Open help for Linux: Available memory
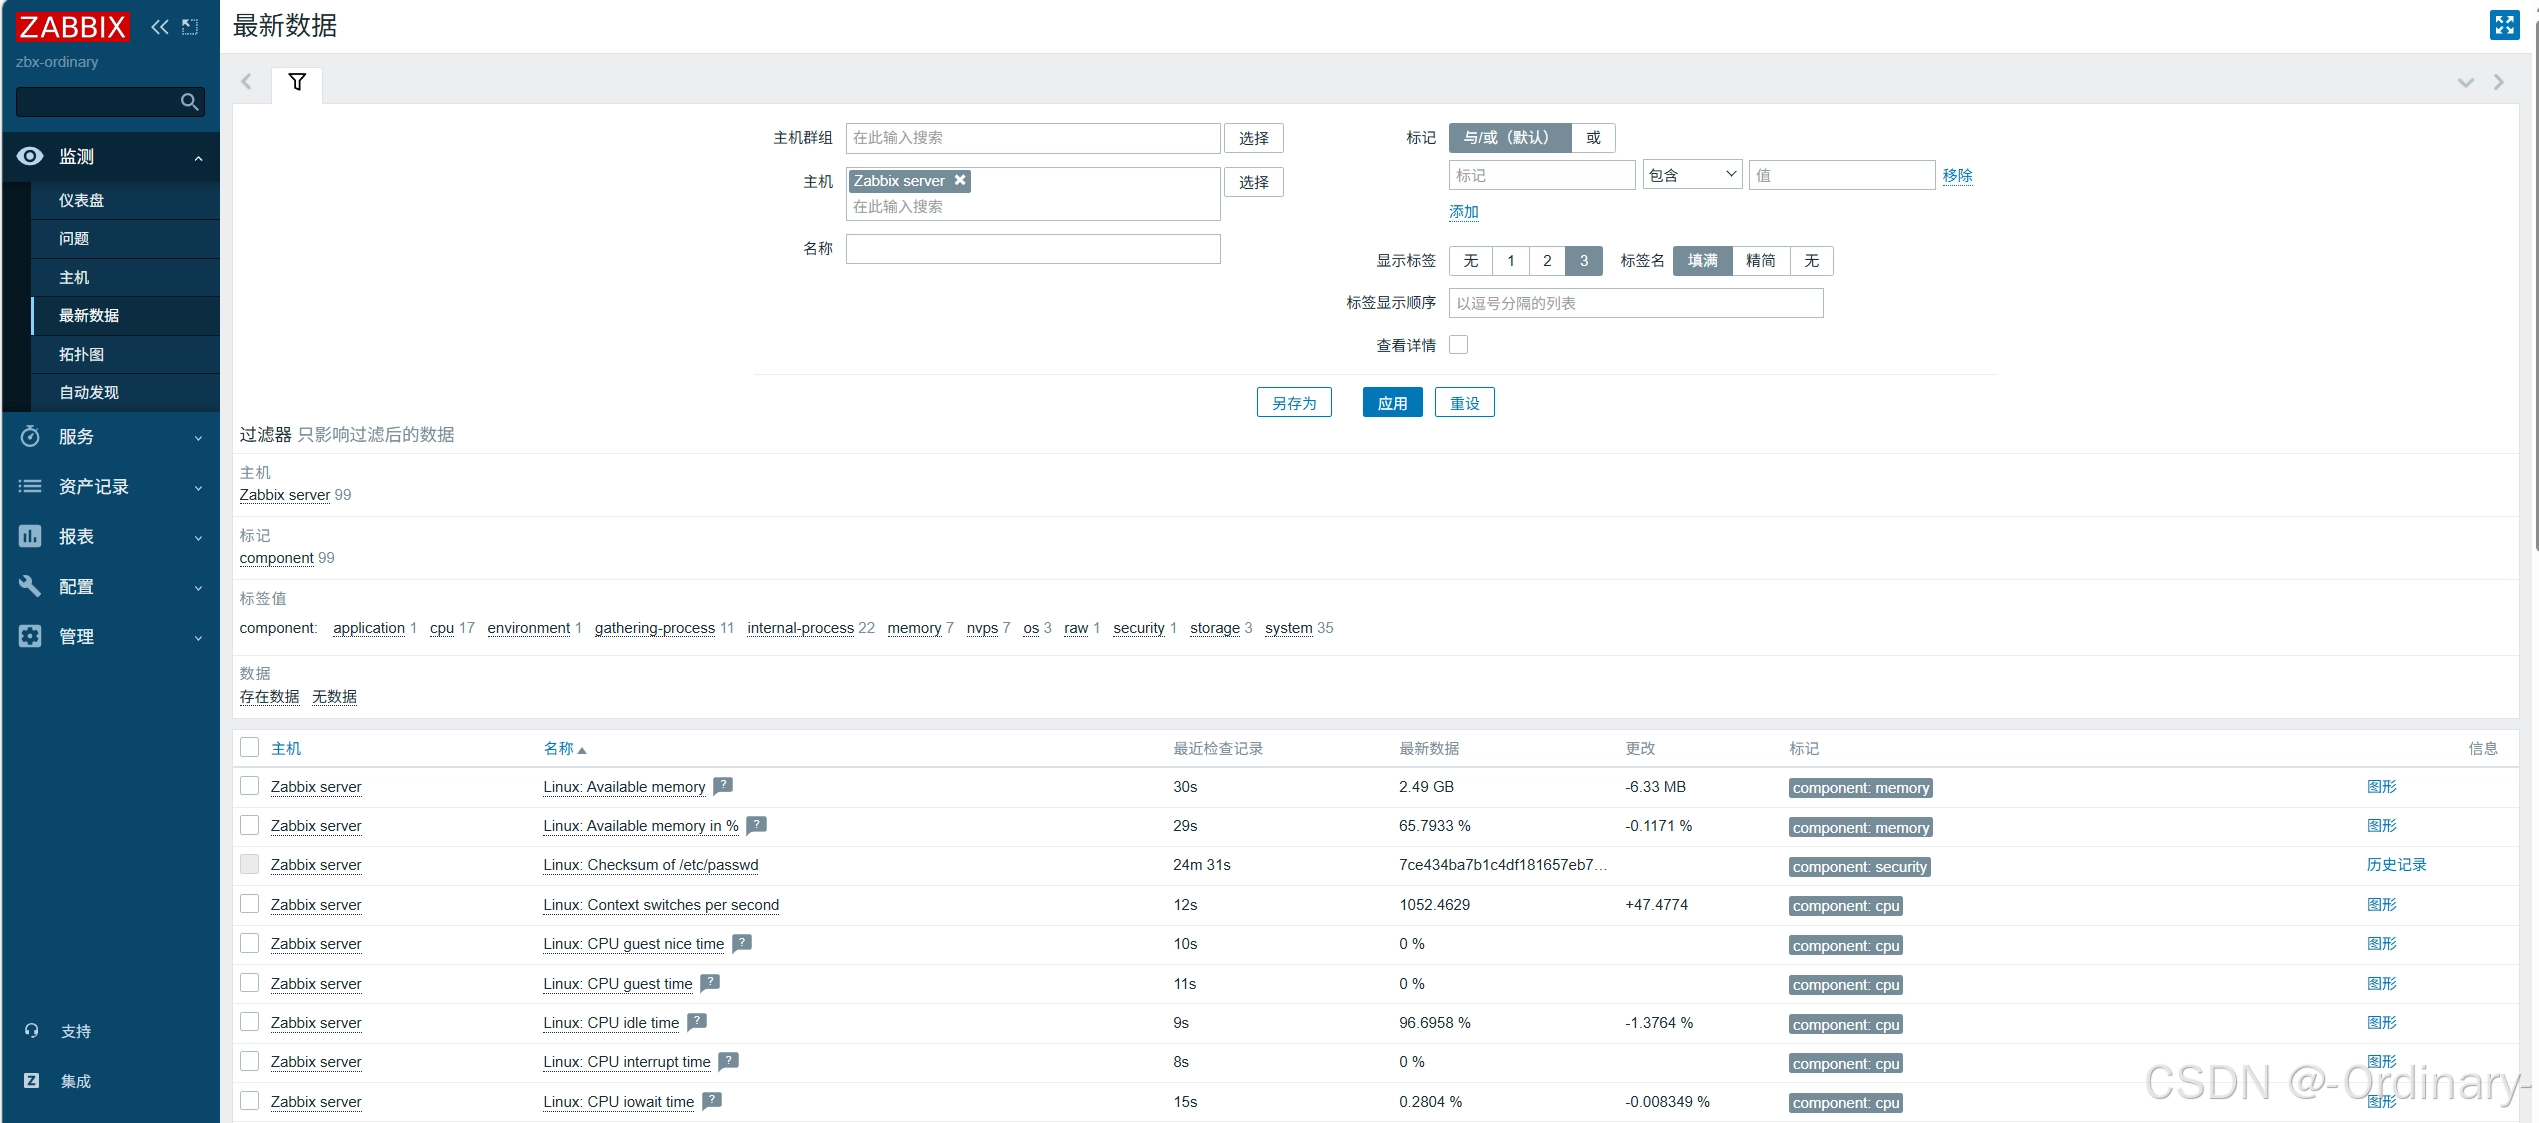 pyautogui.click(x=723, y=786)
